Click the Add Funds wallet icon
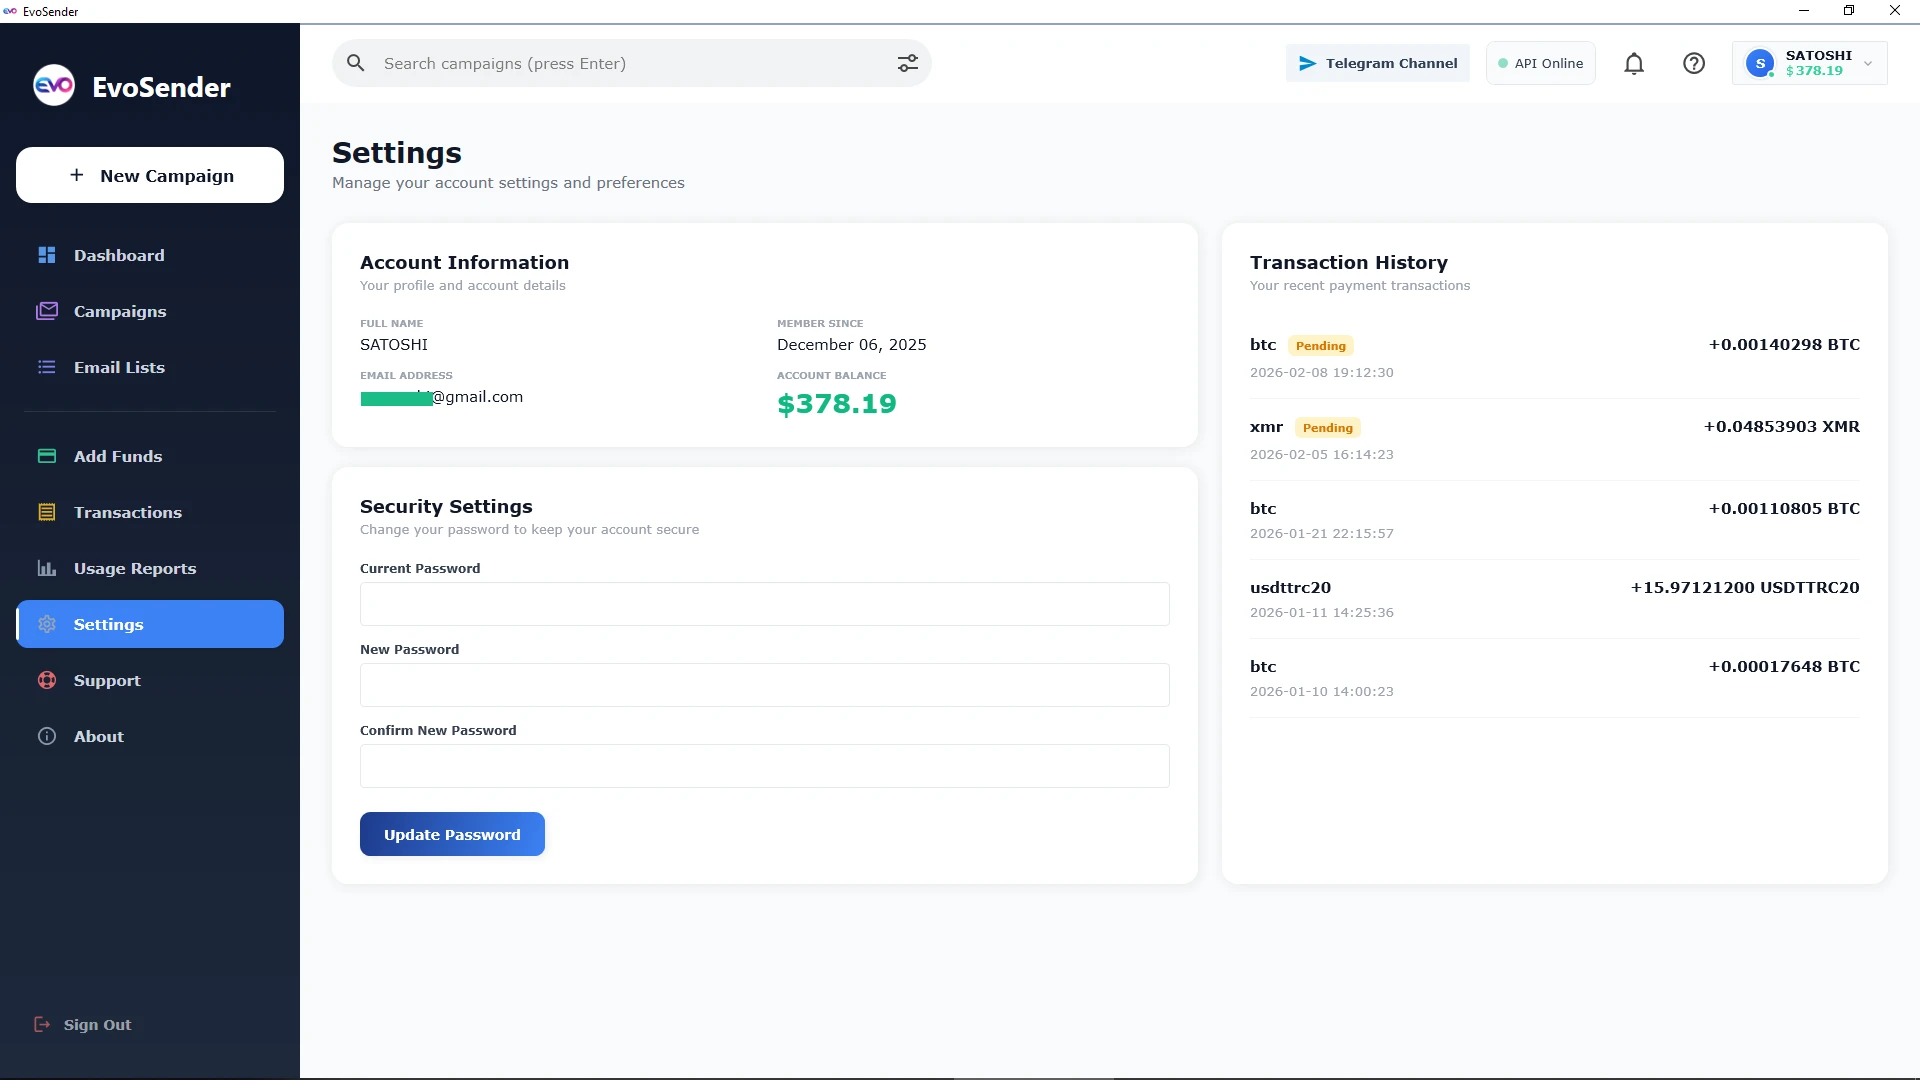 [47, 456]
